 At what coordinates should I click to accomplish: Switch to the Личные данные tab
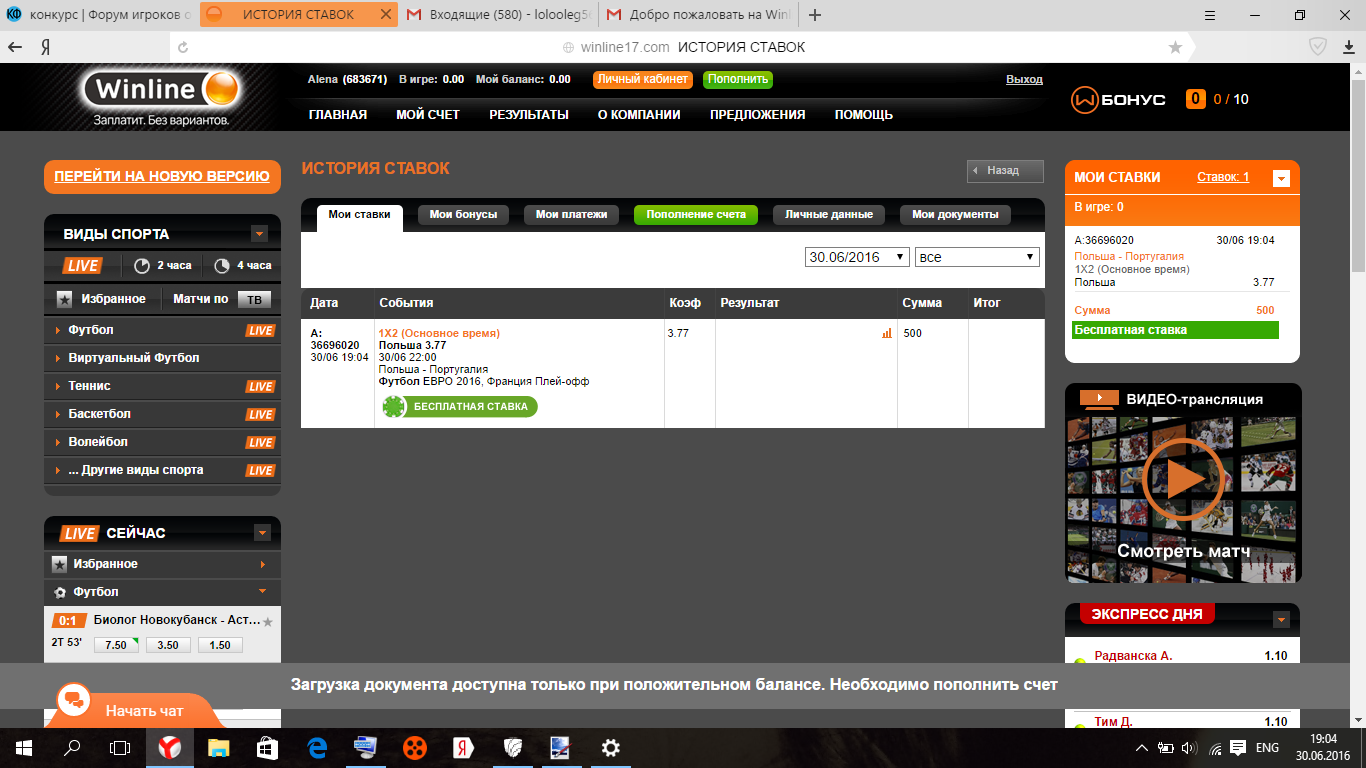point(829,215)
